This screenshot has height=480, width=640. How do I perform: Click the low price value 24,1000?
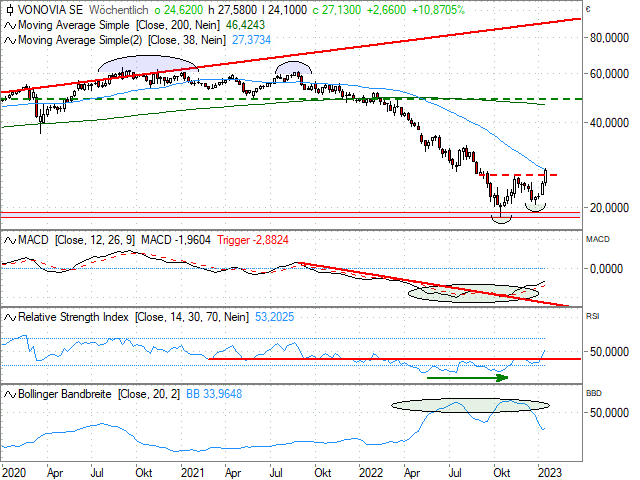(x=287, y=10)
